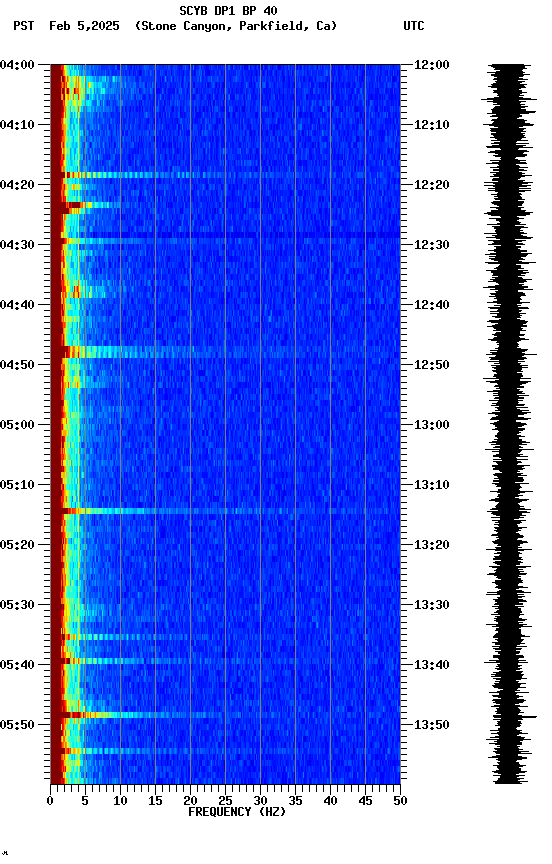
Task: Click the 'FREQUENCY (HZ)' axis title
Action: click(237, 812)
